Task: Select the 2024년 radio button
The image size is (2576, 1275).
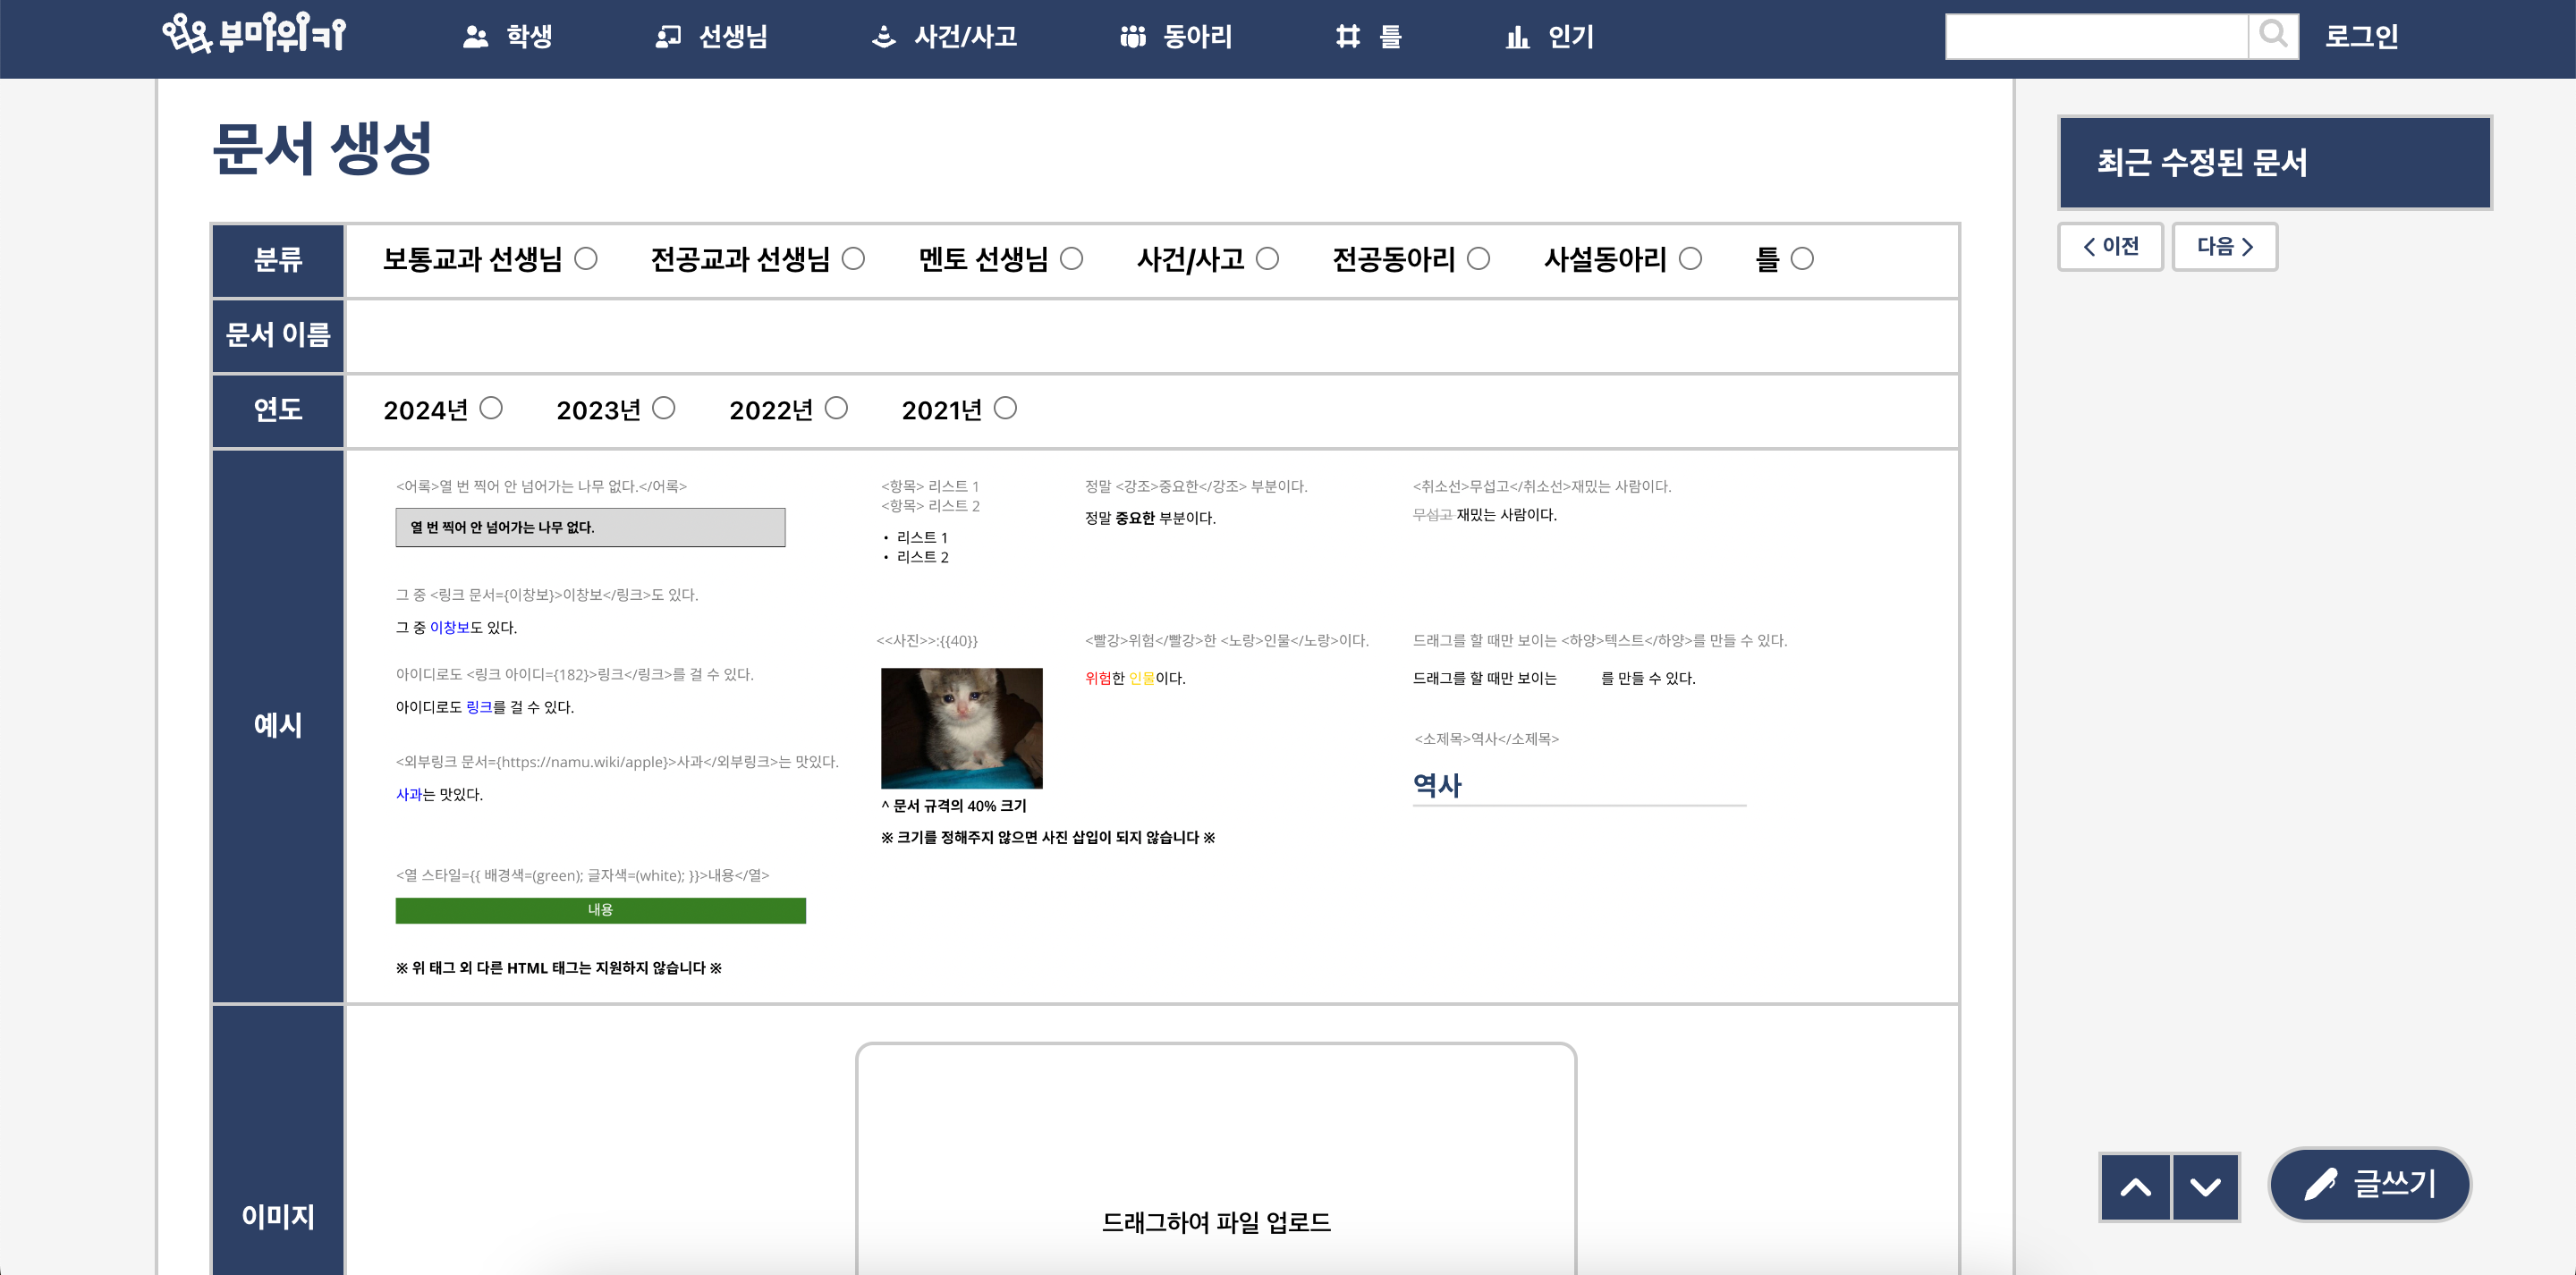Action: pos(491,408)
